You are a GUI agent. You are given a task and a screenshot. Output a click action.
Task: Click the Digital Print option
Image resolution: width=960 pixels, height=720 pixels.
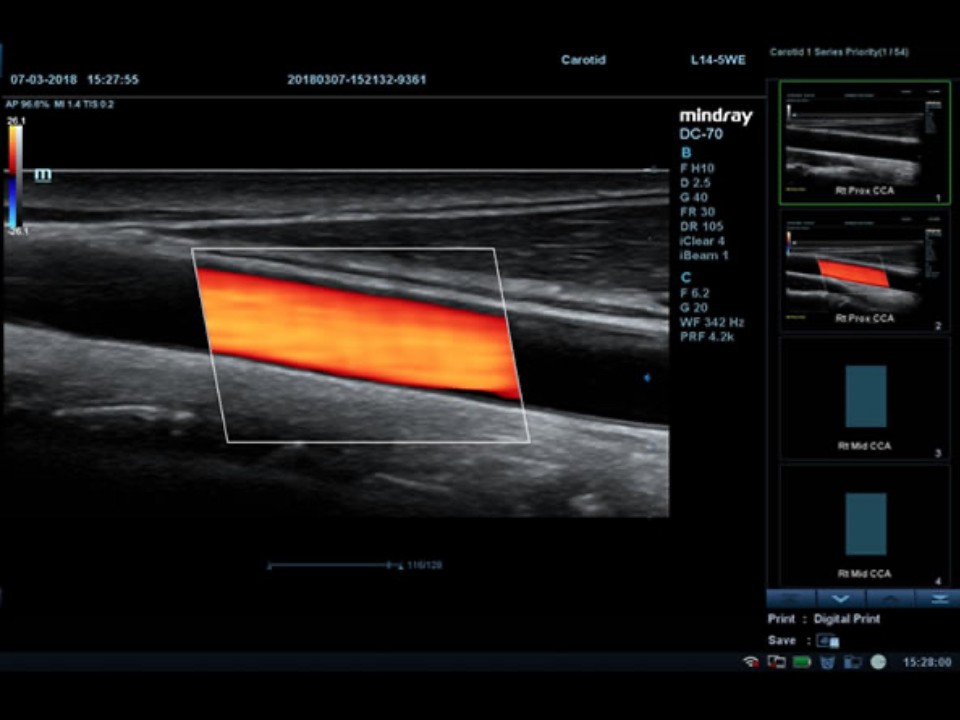pos(846,619)
